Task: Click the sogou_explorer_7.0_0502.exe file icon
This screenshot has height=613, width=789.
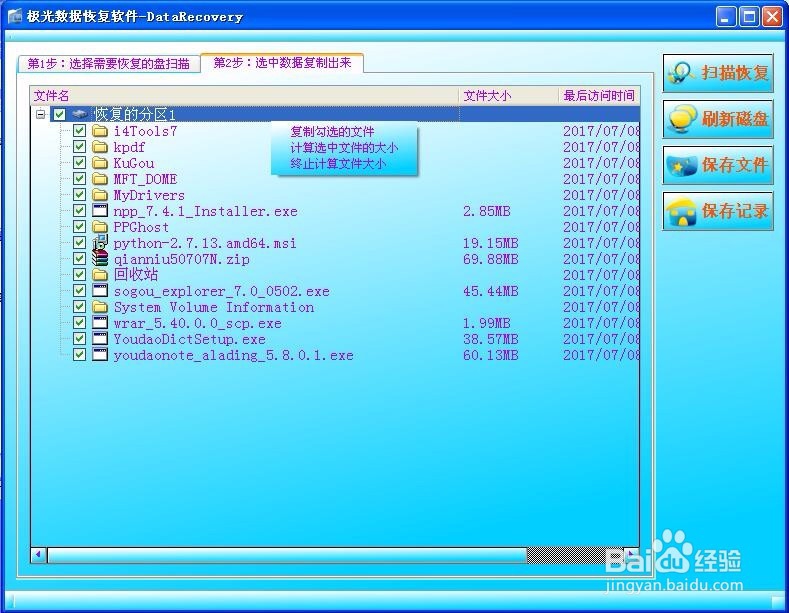Action: pos(100,291)
